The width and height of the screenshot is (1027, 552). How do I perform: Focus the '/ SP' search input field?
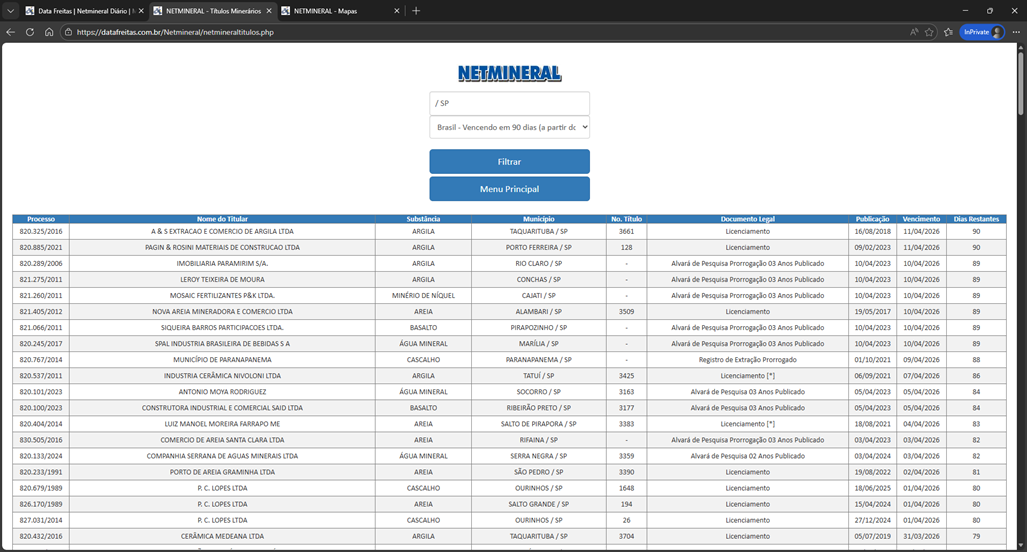pos(509,103)
